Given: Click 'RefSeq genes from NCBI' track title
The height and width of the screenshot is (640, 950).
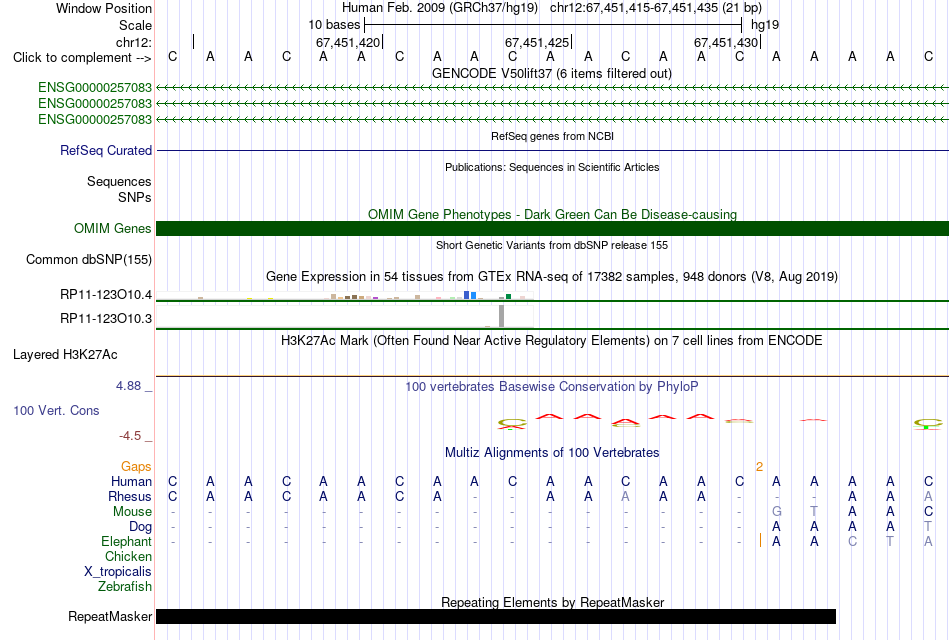Looking at the screenshot, I should [552, 136].
